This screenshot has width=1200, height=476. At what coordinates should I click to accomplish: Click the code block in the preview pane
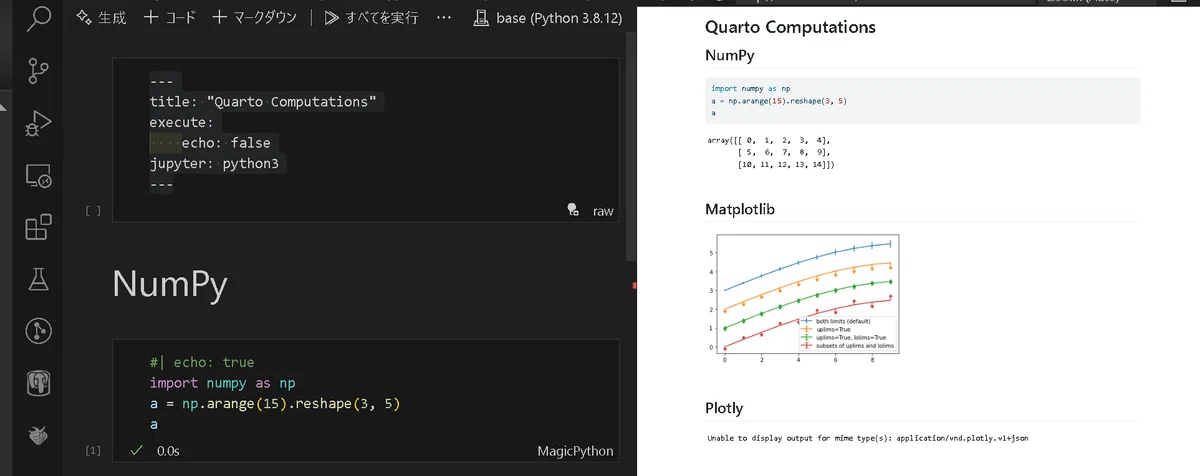point(922,101)
